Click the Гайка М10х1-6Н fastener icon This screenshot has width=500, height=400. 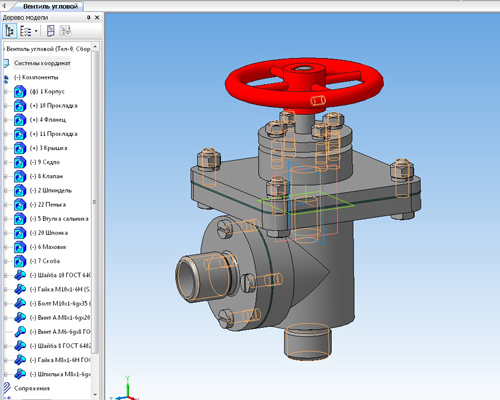(x=20, y=289)
